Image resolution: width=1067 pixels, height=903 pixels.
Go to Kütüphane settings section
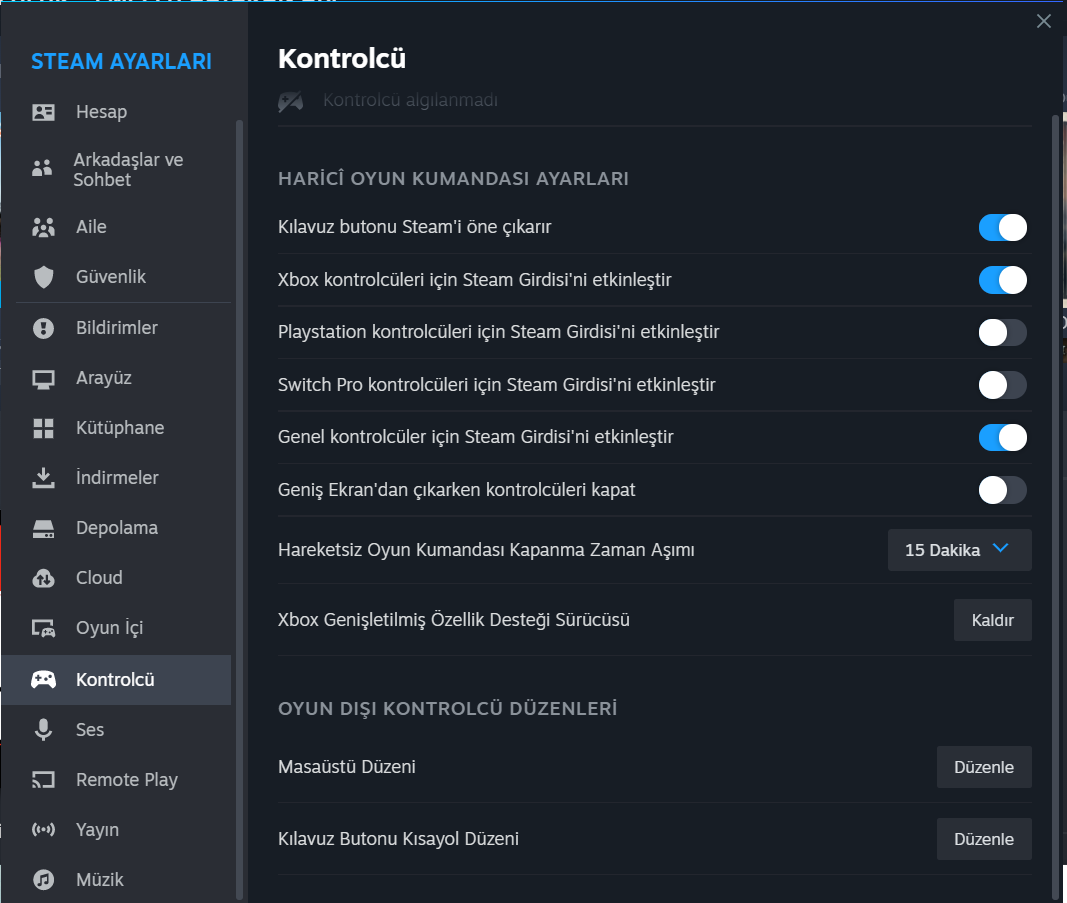tap(119, 428)
